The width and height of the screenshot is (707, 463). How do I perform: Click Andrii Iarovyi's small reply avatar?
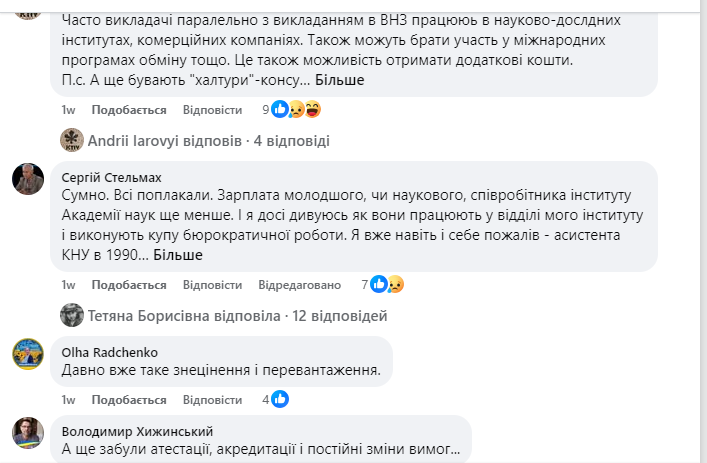pyautogui.click(x=71, y=140)
